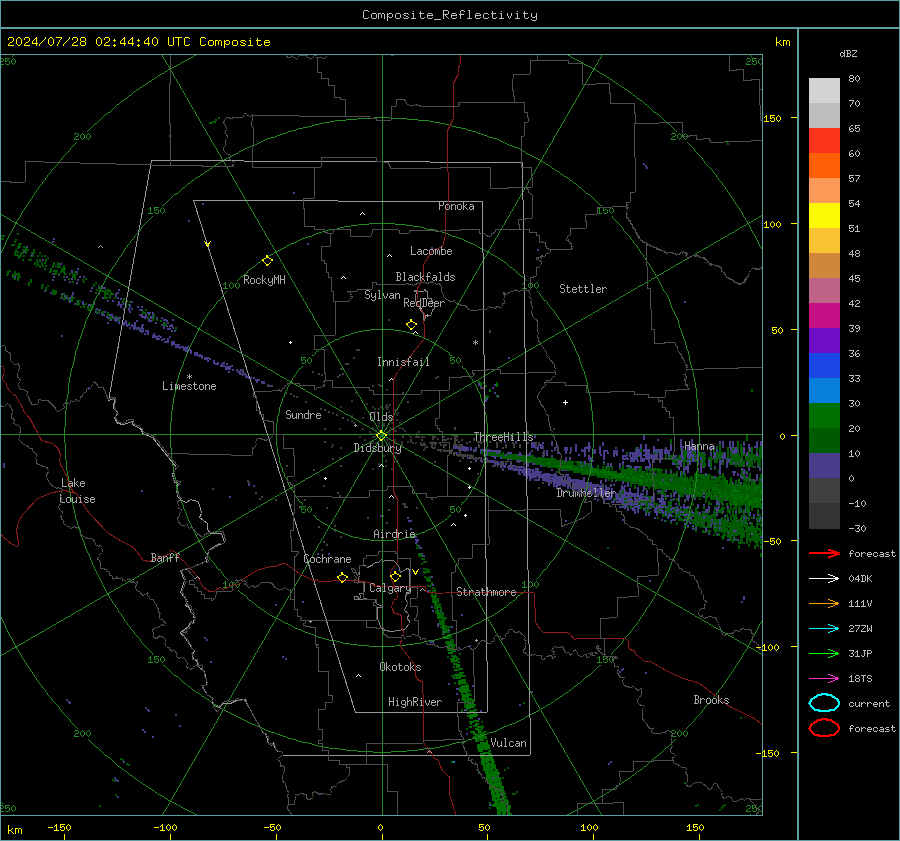The image size is (900, 841).
Task: Click the yellow diamond marker beside RockyMH
Action: coord(267,261)
